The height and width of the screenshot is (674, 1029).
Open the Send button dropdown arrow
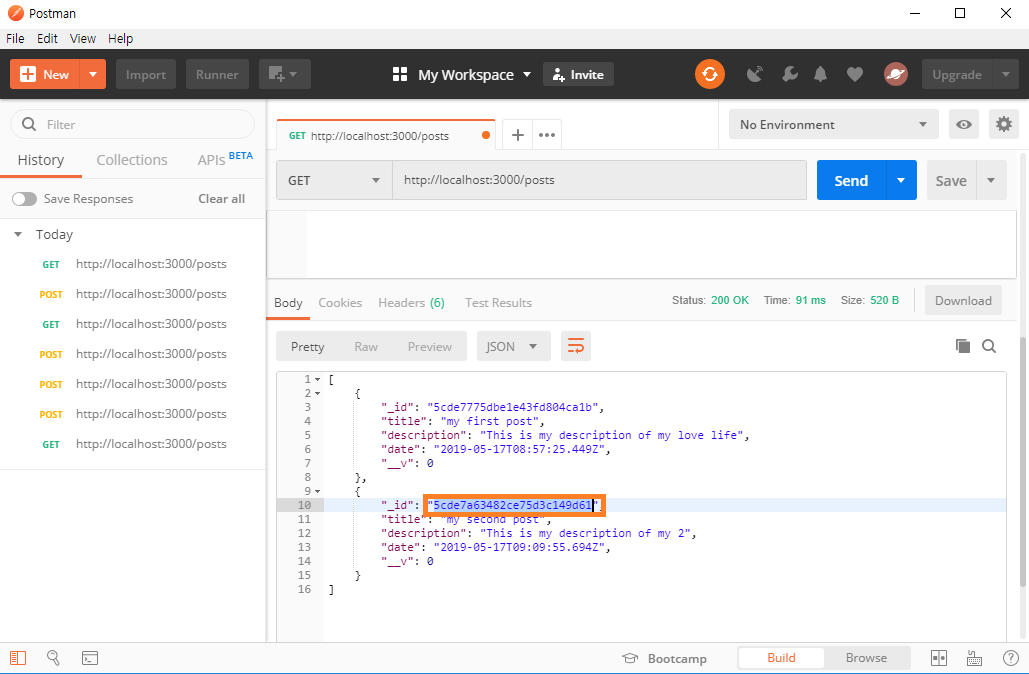point(901,180)
